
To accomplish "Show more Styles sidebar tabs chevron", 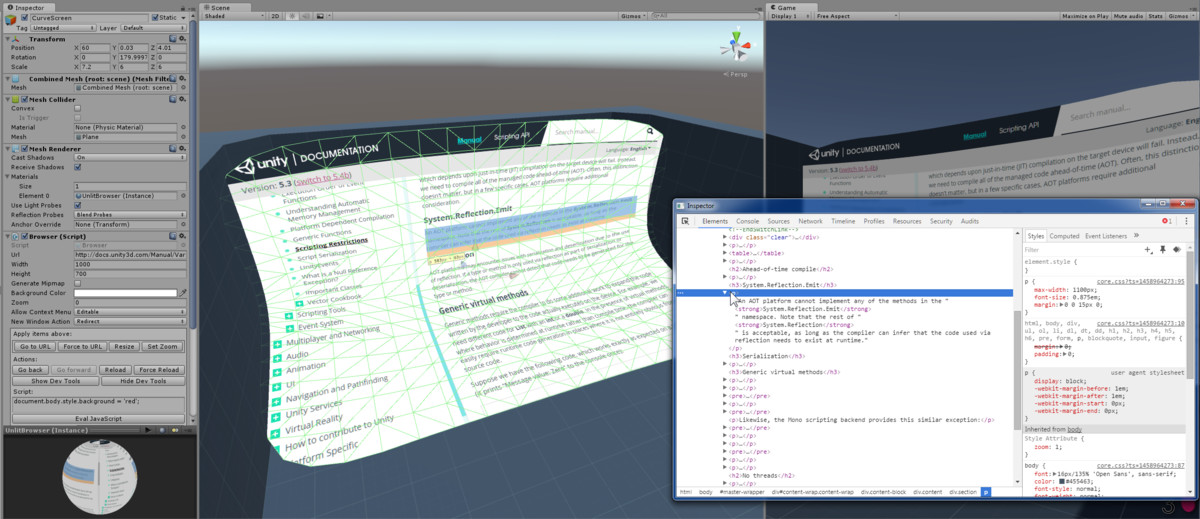I will [1136, 235].
